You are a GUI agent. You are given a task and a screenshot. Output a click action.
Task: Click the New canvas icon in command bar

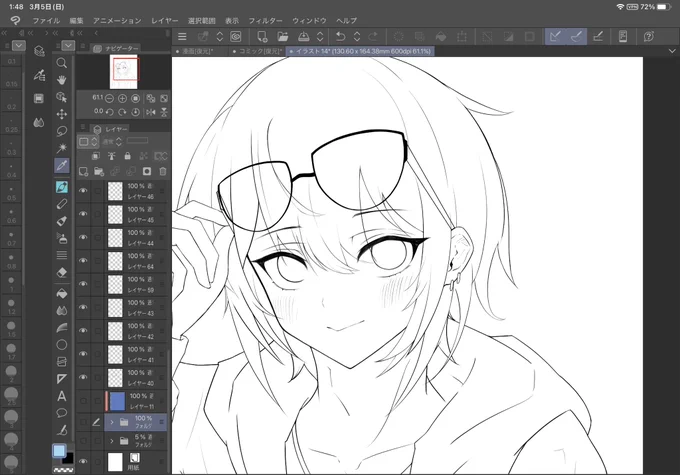[x=262, y=36]
